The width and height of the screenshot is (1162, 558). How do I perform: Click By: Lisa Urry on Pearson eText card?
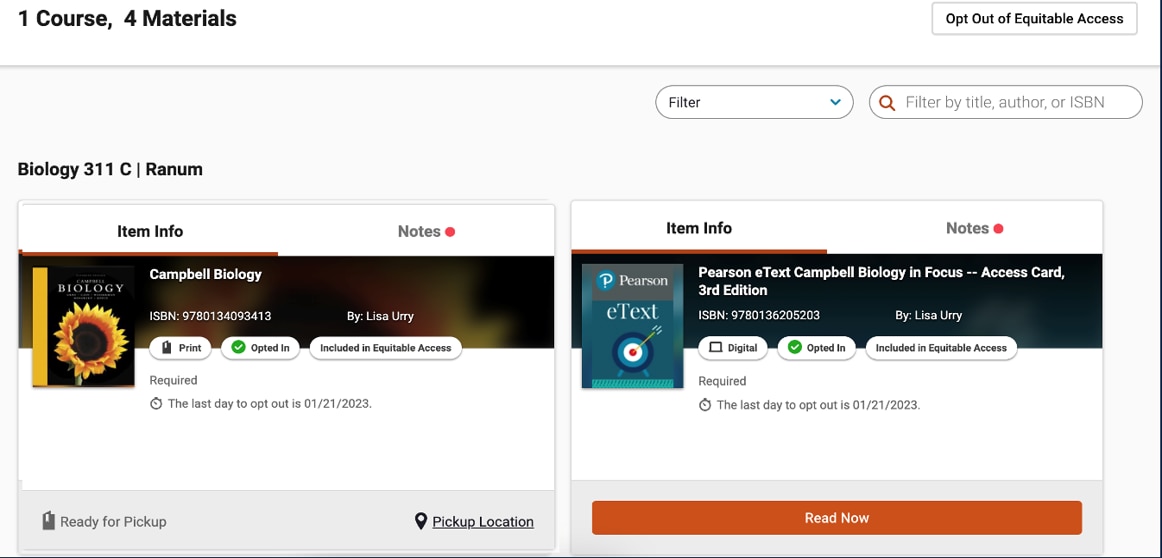coord(929,315)
